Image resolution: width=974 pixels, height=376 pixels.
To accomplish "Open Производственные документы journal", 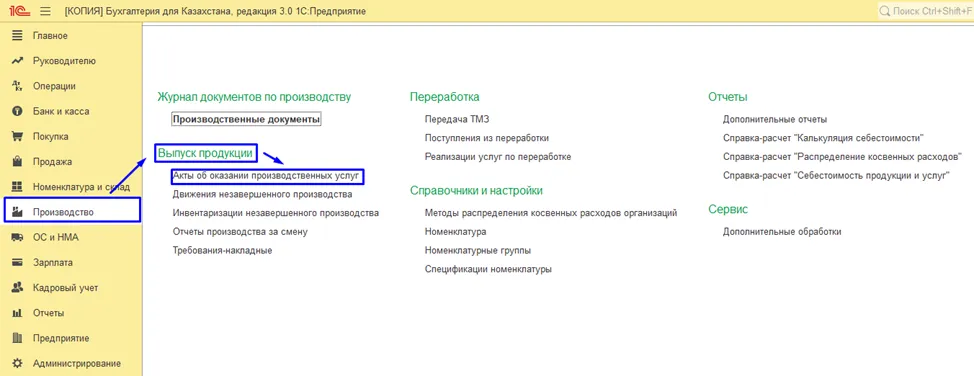I will tap(246, 119).
